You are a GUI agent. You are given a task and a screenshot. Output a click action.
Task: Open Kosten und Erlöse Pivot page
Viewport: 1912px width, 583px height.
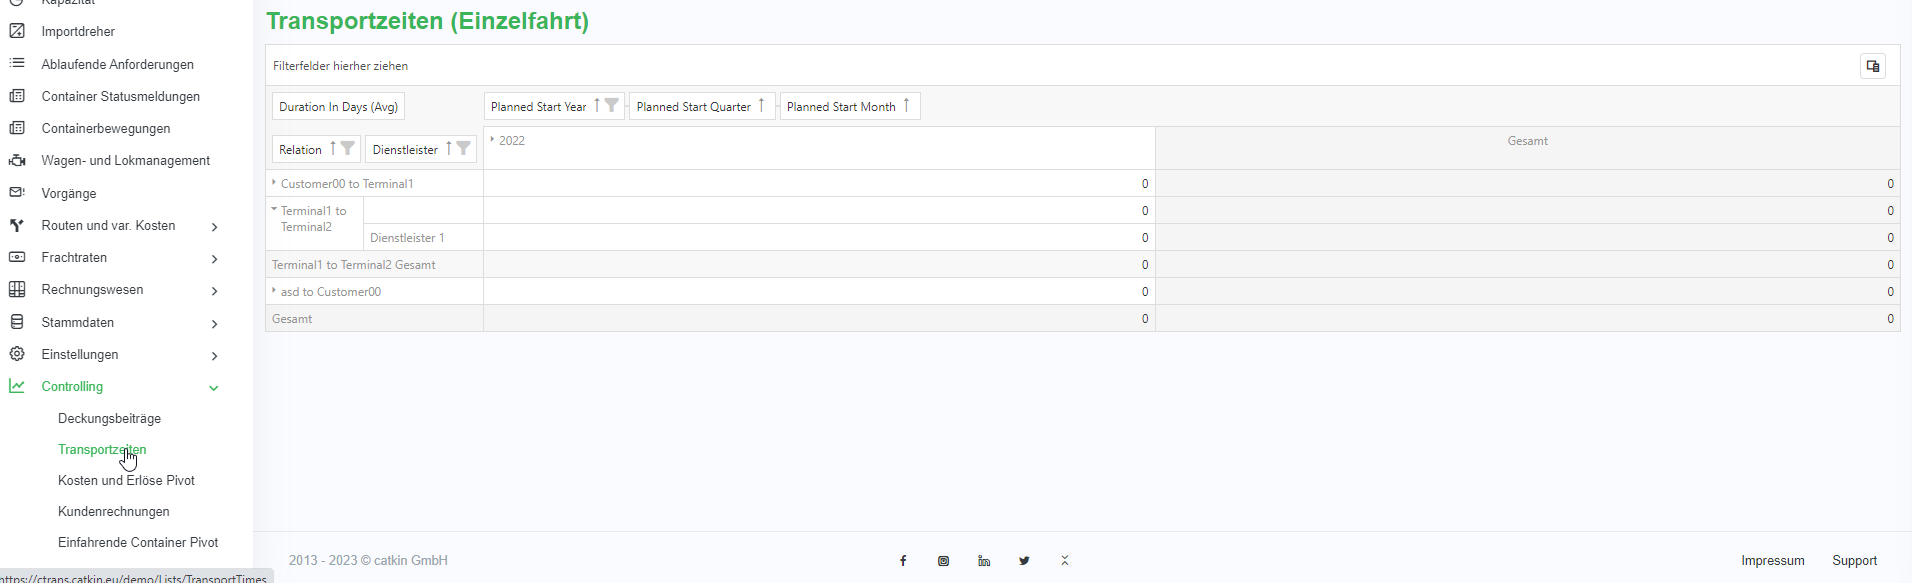[x=126, y=481]
